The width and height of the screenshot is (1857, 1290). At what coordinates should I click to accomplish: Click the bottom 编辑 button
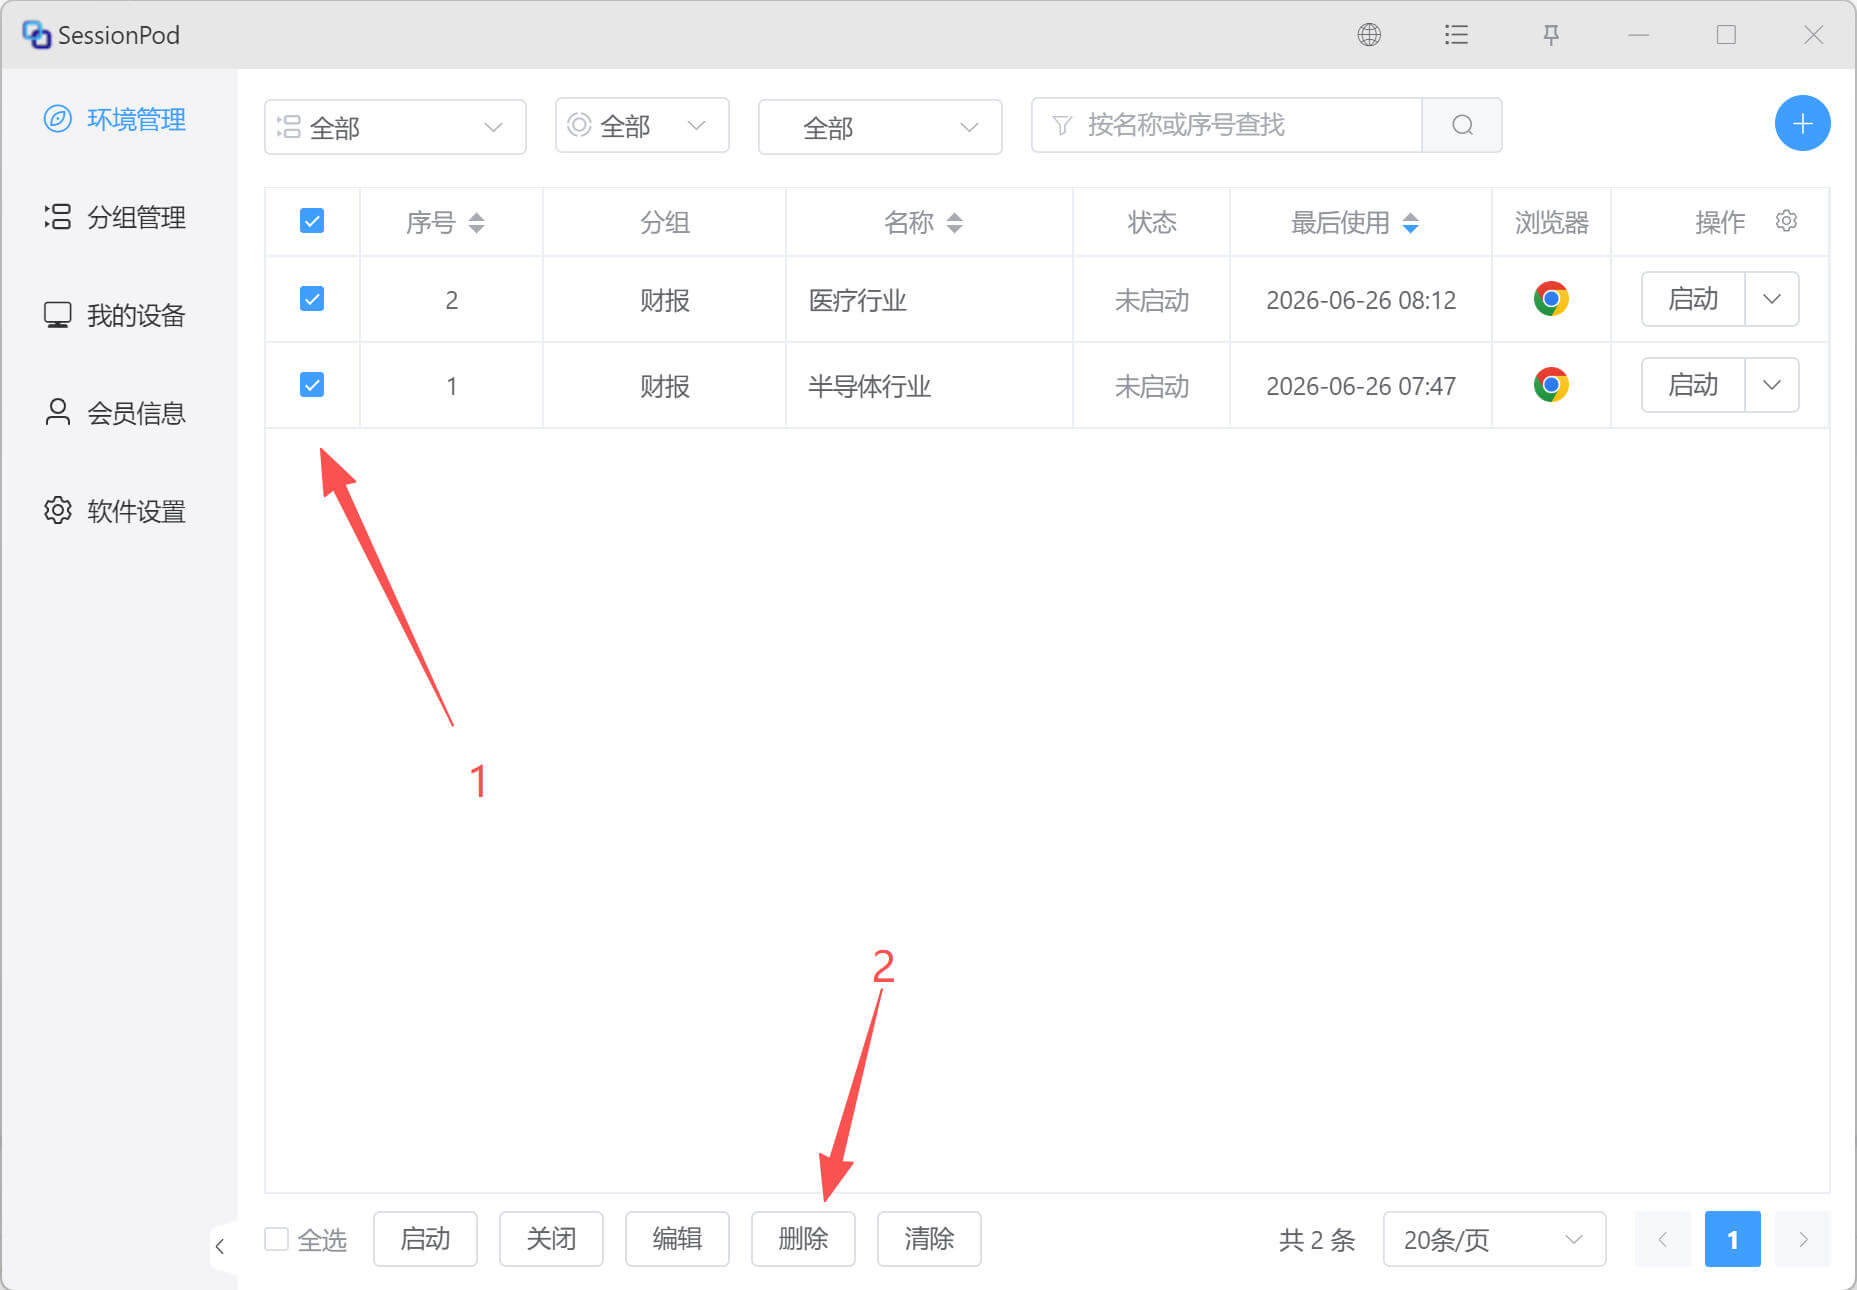pos(677,1239)
